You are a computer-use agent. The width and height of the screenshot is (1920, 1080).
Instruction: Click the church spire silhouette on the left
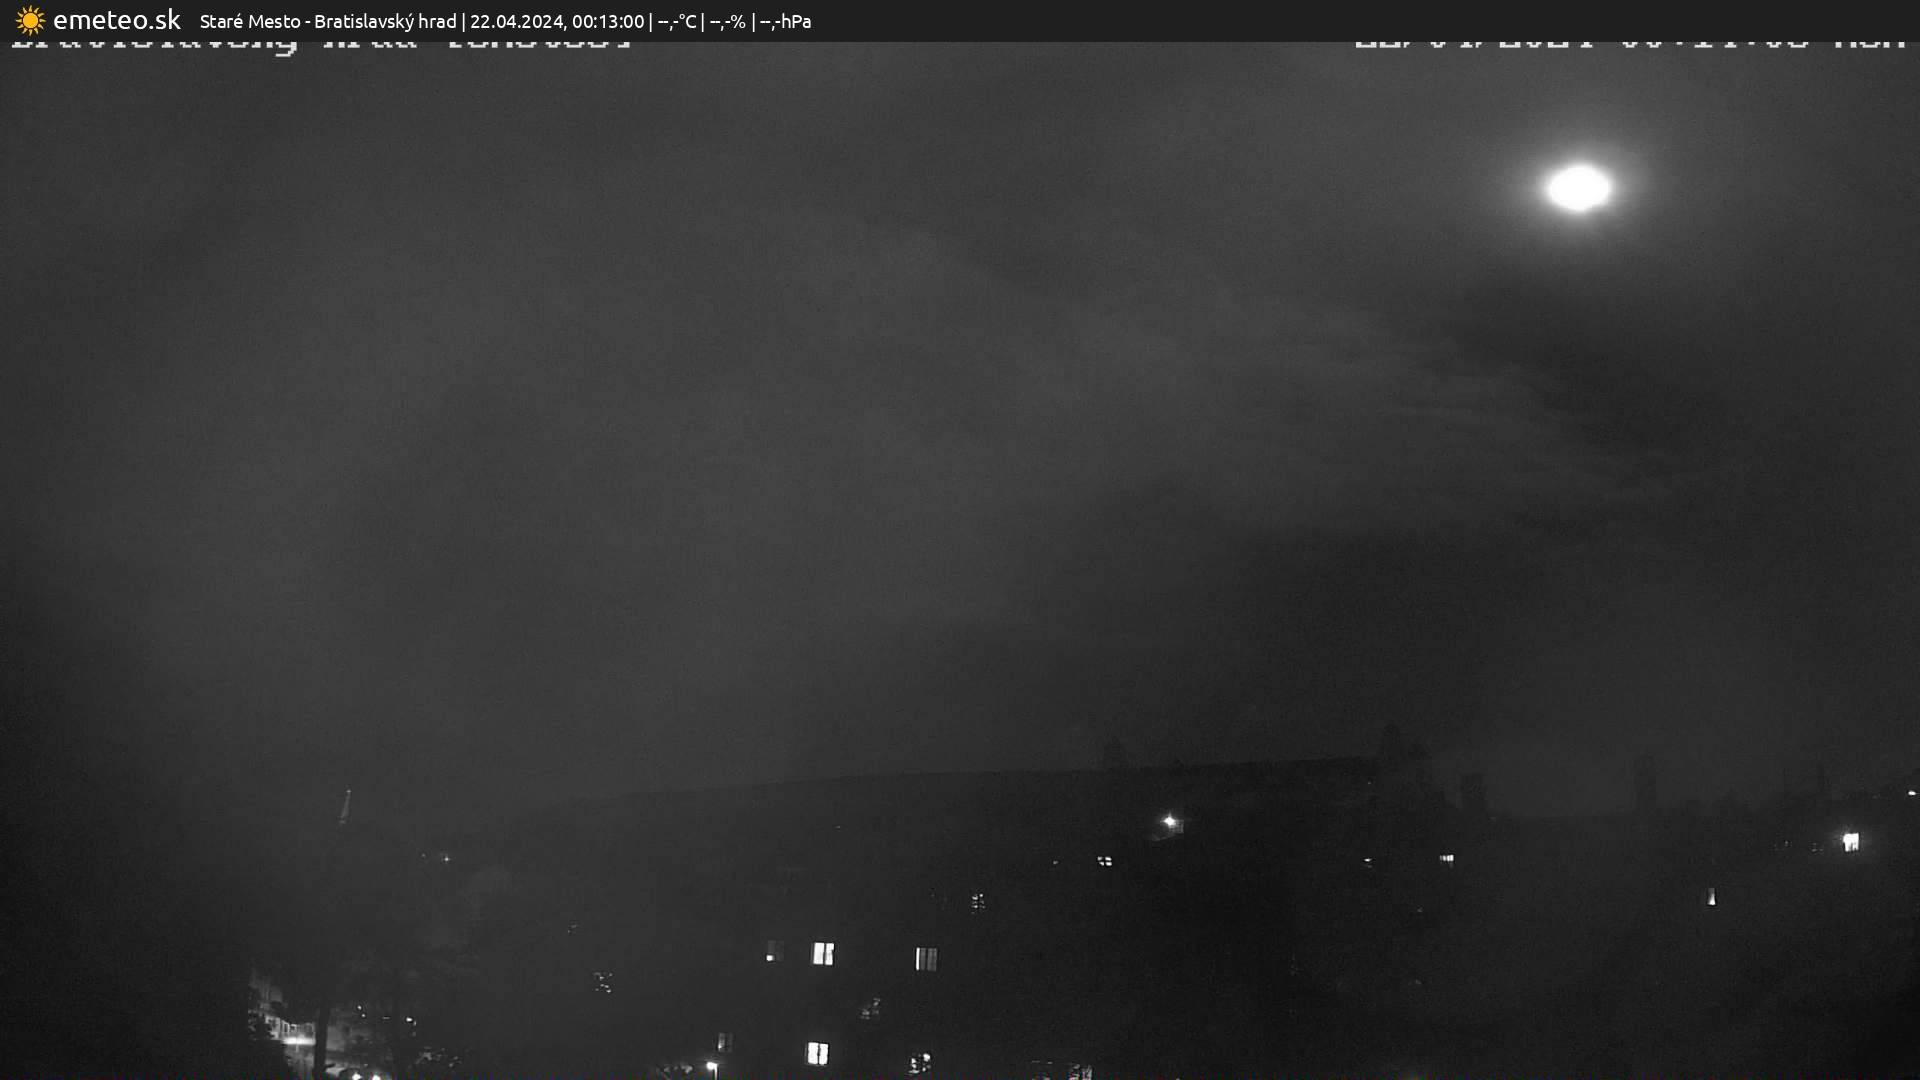coord(346,806)
